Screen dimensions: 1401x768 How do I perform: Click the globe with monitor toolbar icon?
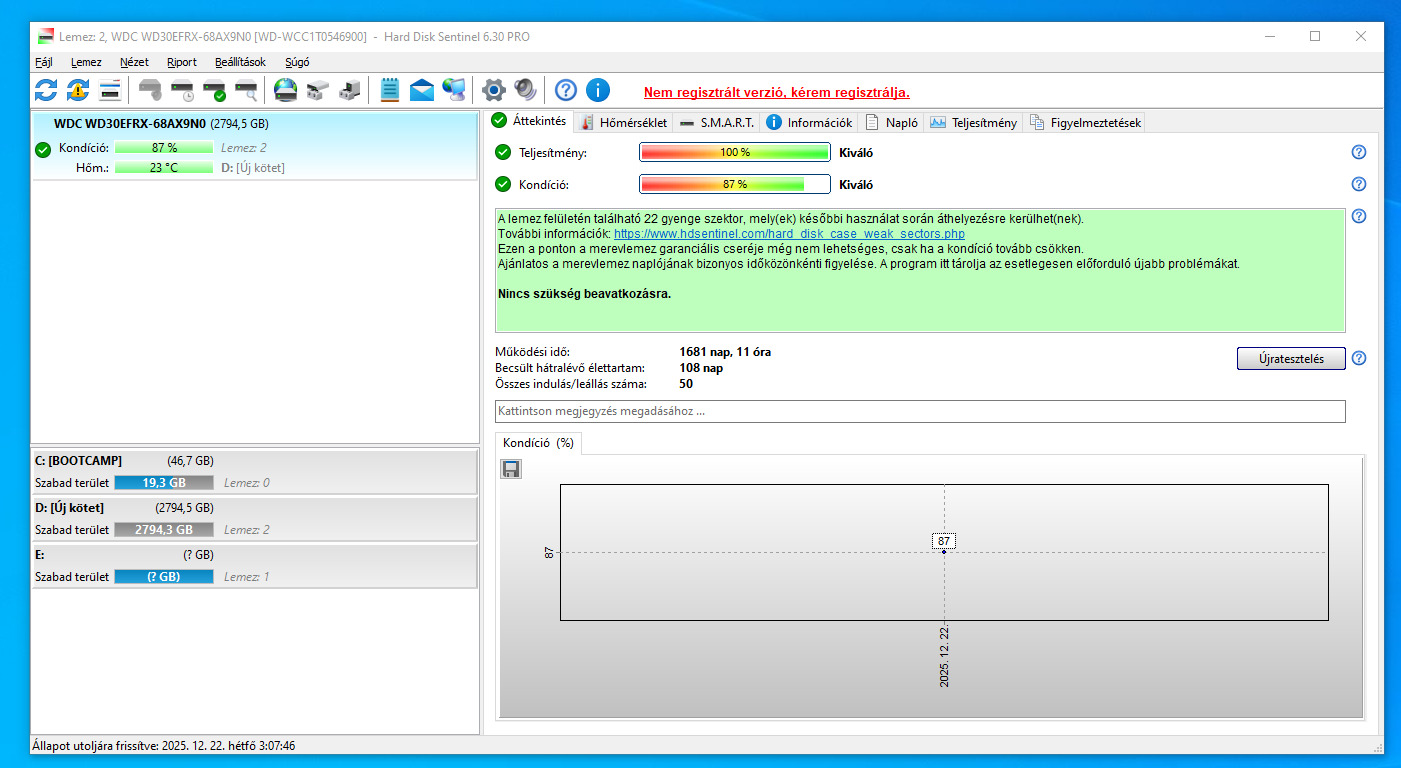[454, 91]
